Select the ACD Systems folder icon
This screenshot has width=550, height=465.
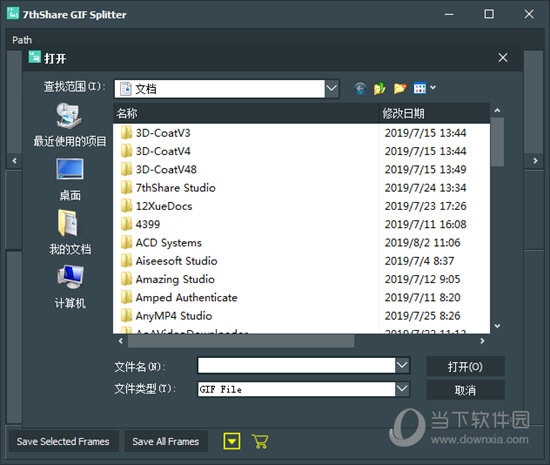pos(126,242)
